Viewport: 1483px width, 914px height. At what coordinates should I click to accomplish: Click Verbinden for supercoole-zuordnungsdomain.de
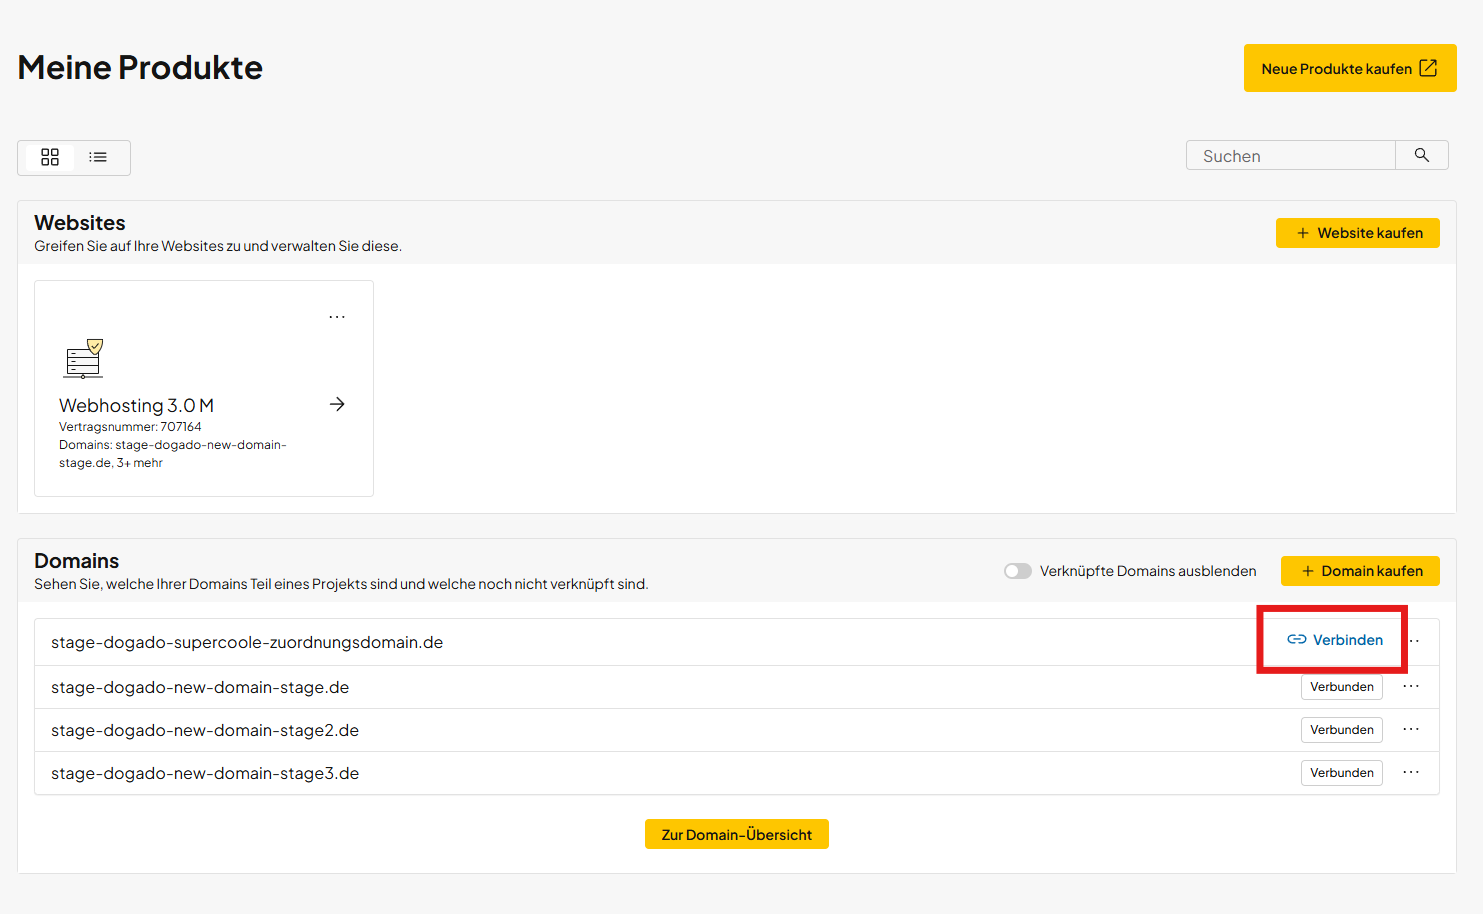click(x=1334, y=640)
